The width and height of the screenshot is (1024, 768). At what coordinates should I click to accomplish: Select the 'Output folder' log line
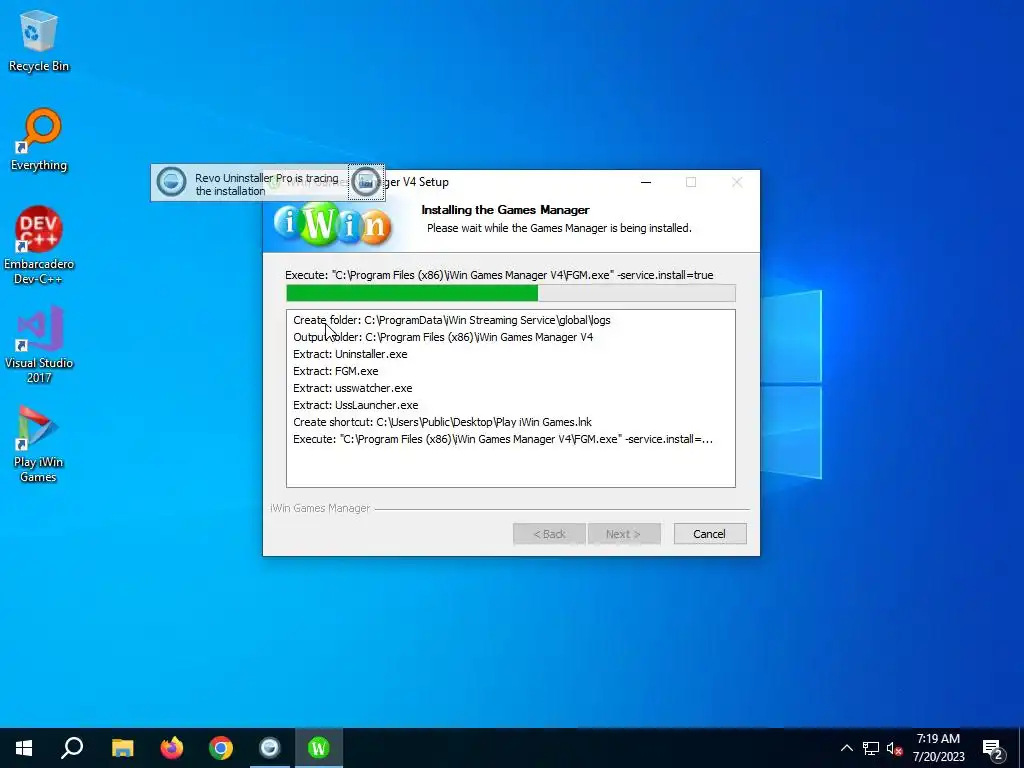pos(443,337)
